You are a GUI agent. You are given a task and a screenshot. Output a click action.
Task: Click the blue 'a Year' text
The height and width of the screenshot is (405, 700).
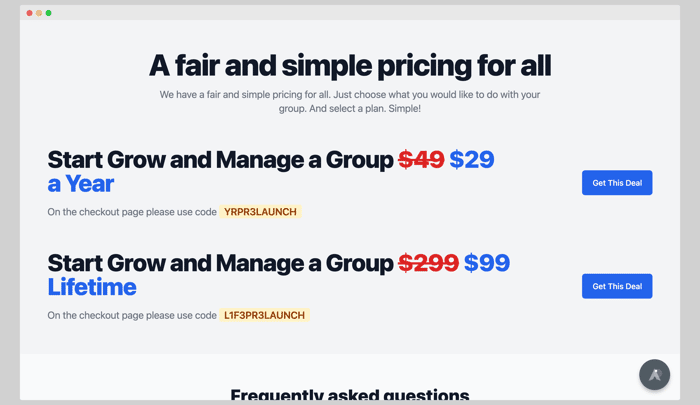pyautogui.click(x=81, y=184)
